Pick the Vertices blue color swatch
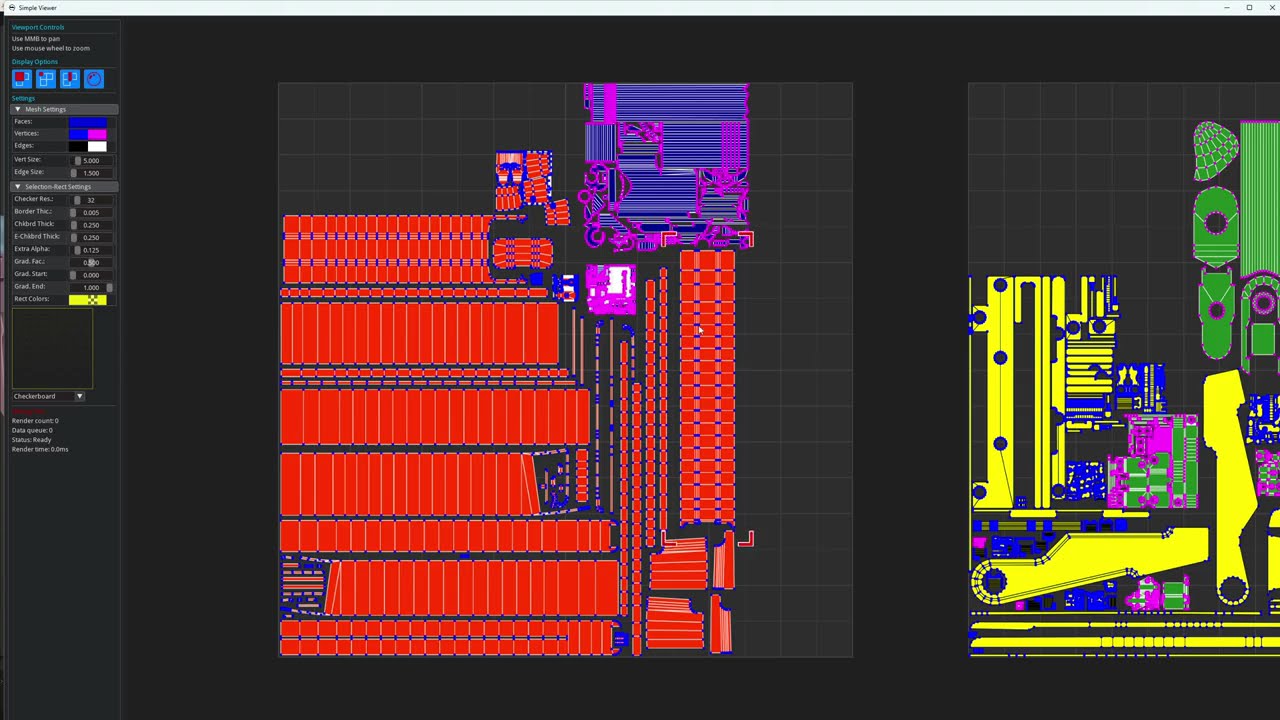 (78, 134)
